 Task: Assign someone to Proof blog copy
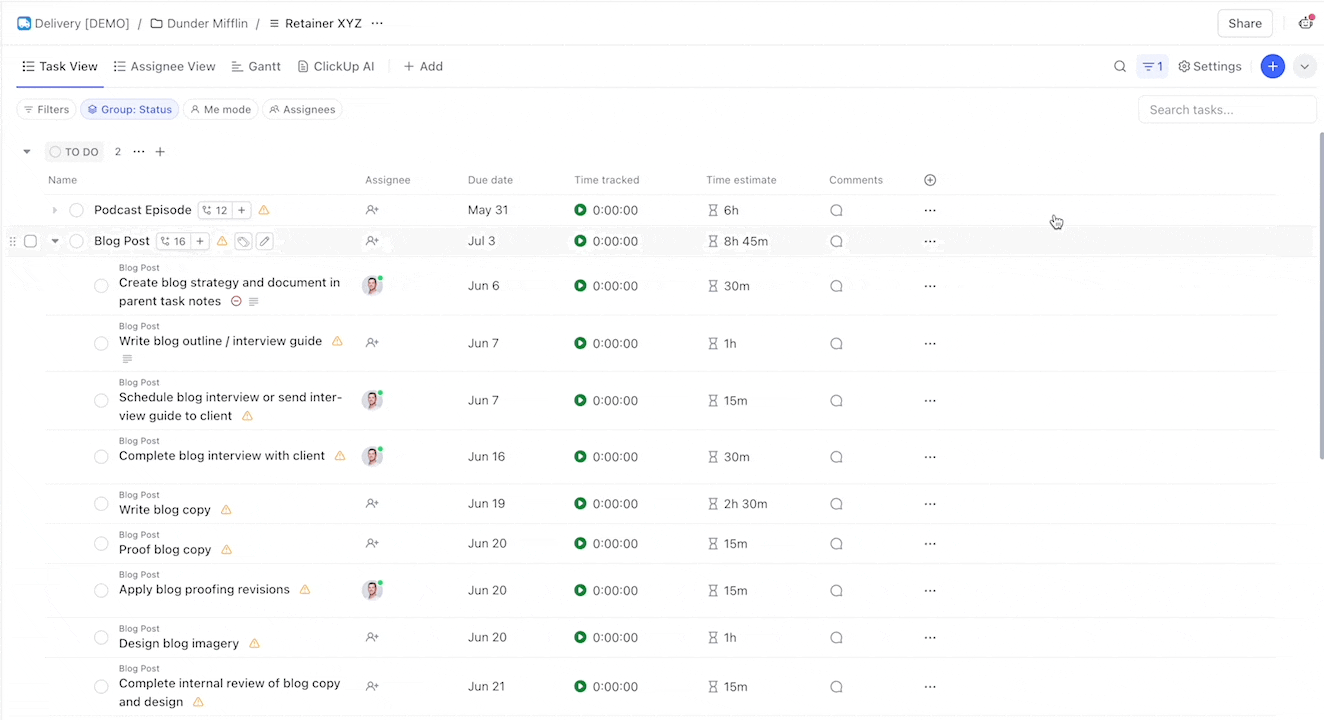372,544
